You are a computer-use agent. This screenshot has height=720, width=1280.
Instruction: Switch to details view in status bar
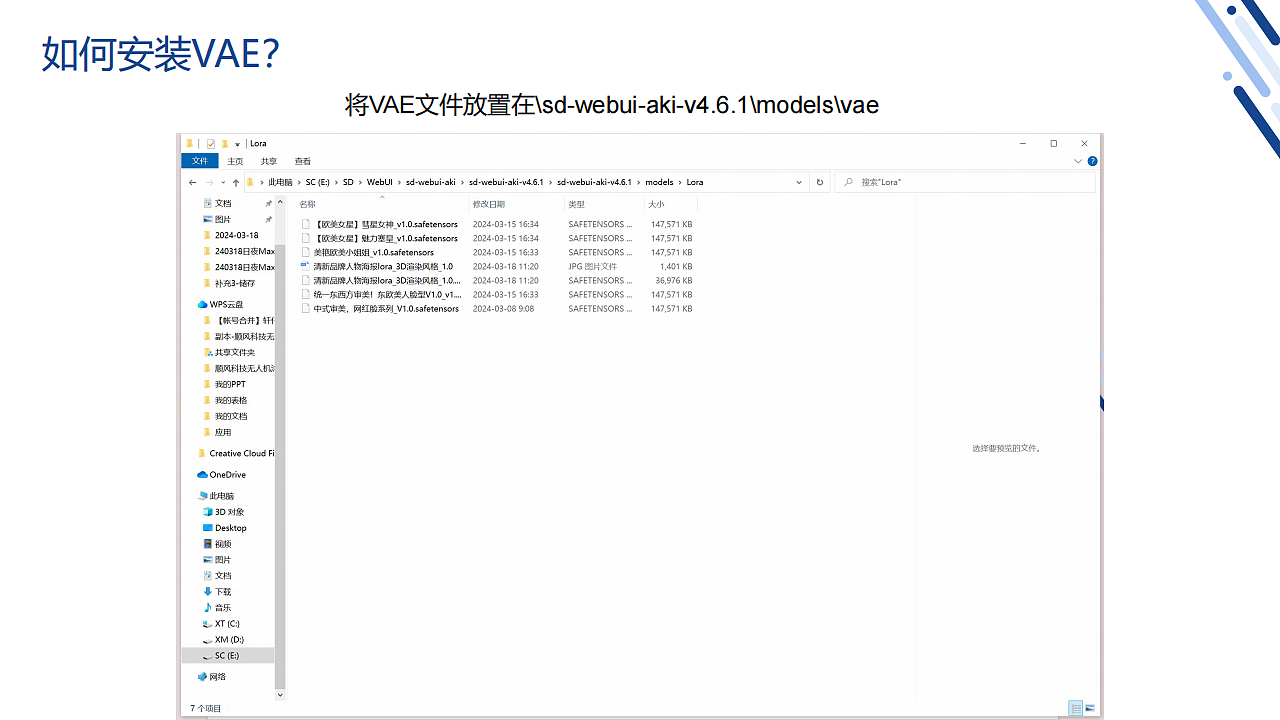pos(1075,707)
